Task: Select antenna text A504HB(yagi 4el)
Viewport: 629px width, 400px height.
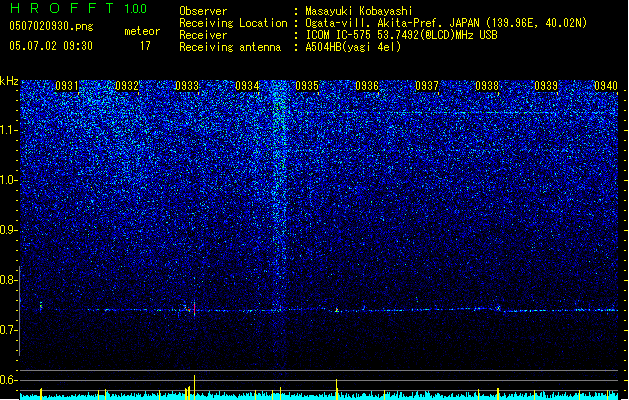Action: tap(353, 47)
